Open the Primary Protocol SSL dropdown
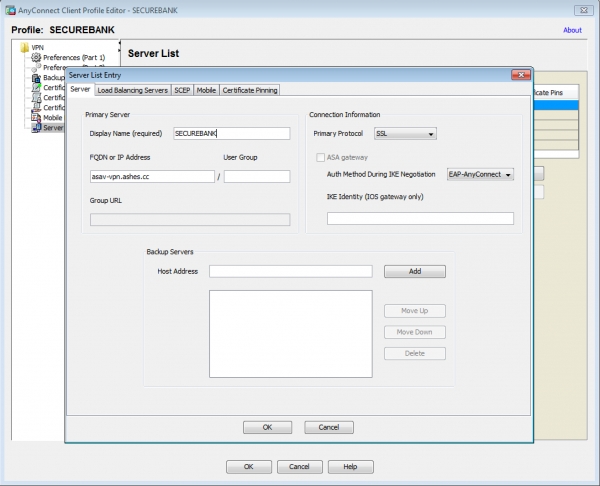Viewport: 600px width, 486px height. (405, 133)
